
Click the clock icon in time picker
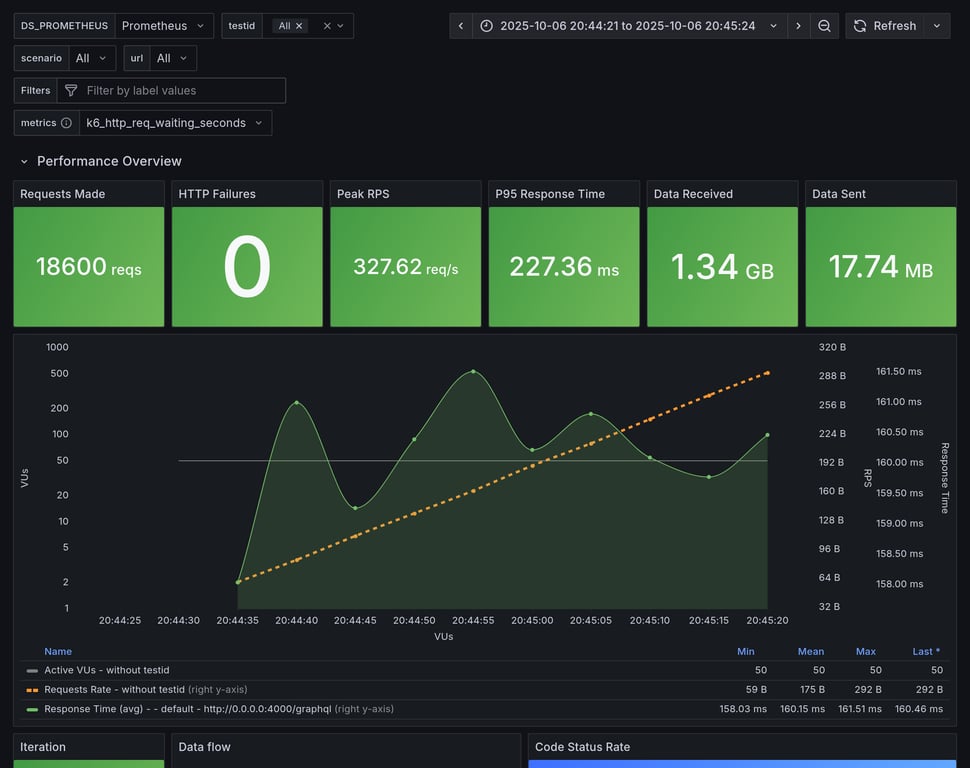coord(487,26)
